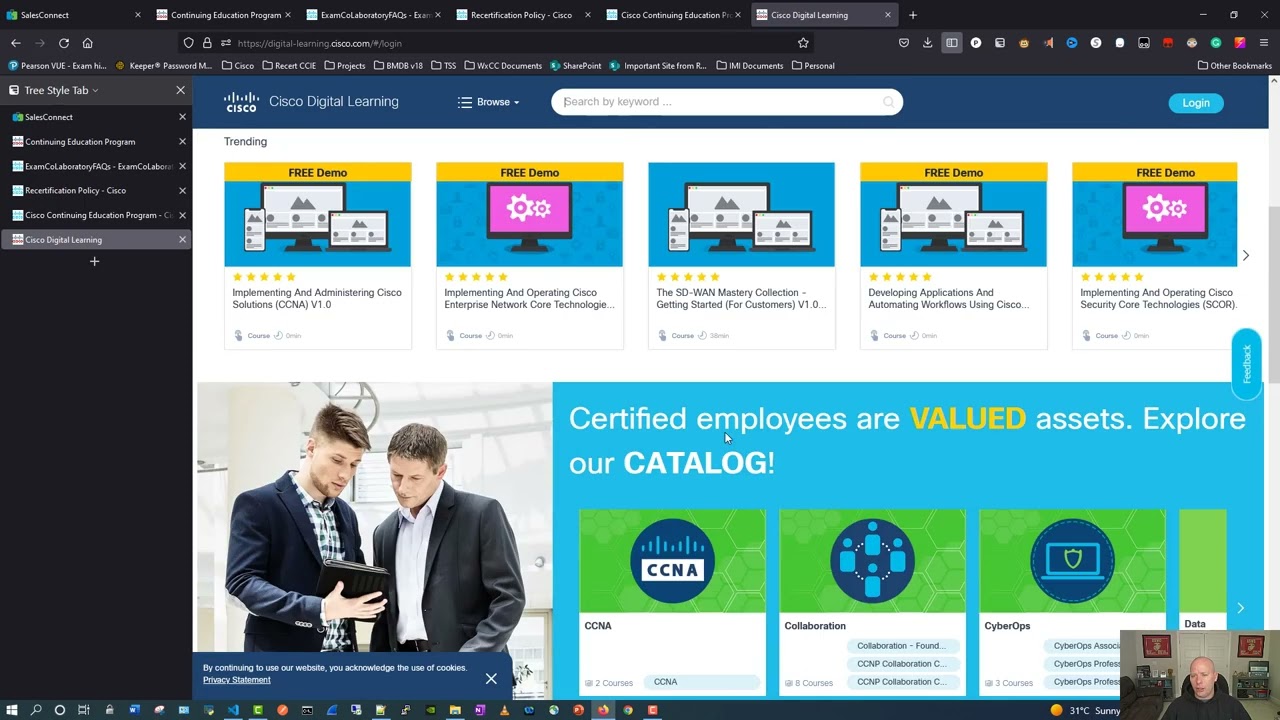Screen dimensions: 1280x720
Task: Open the Privacy Statement link
Action: coord(237,680)
